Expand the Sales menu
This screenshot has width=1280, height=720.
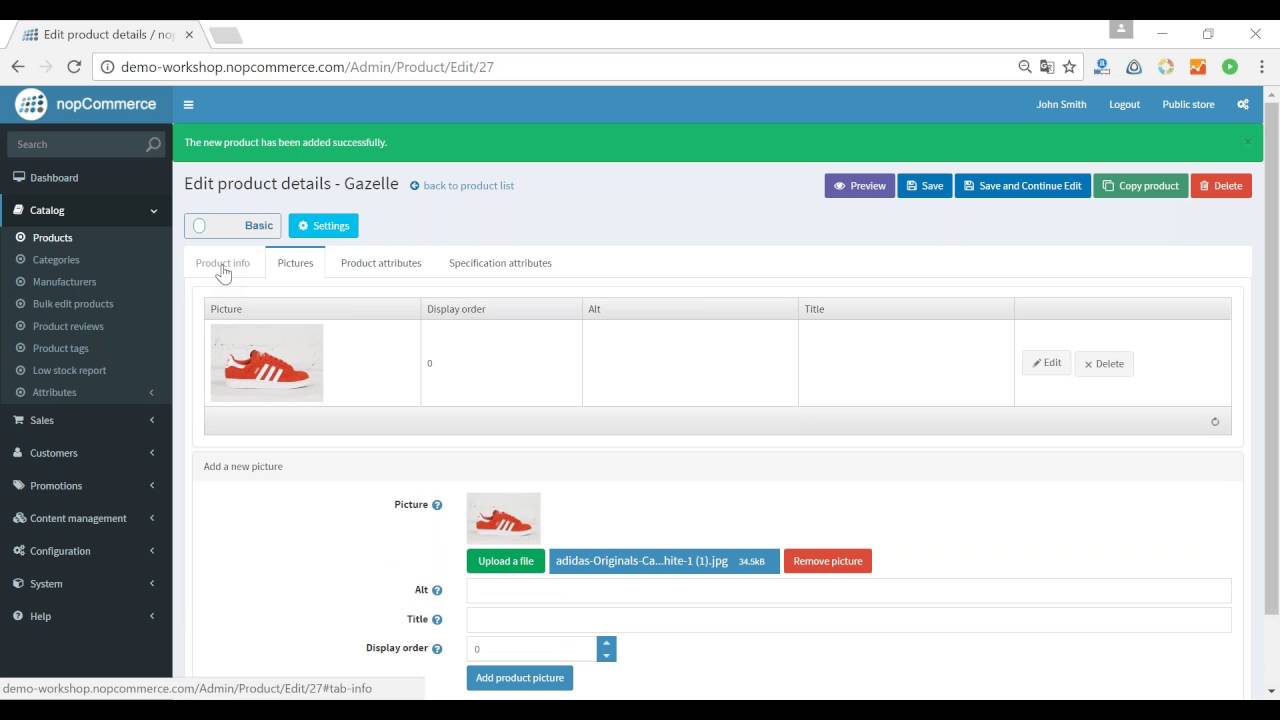(x=86, y=420)
